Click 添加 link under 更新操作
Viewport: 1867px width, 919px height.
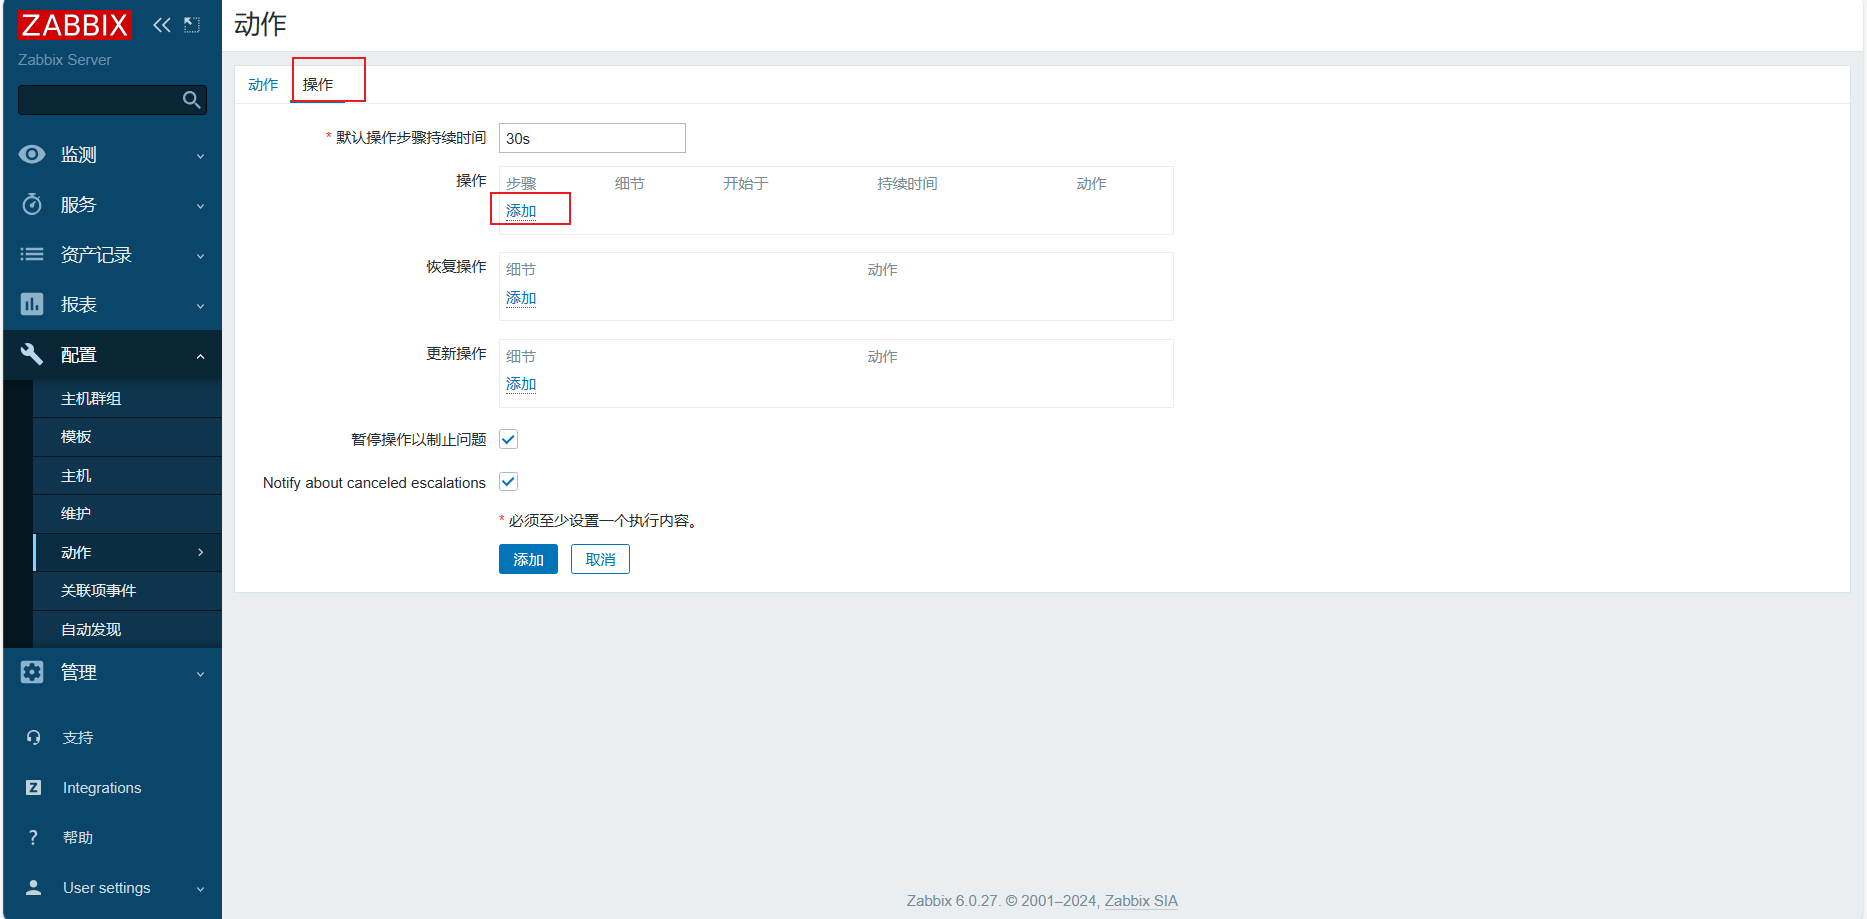[x=521, y=383]
